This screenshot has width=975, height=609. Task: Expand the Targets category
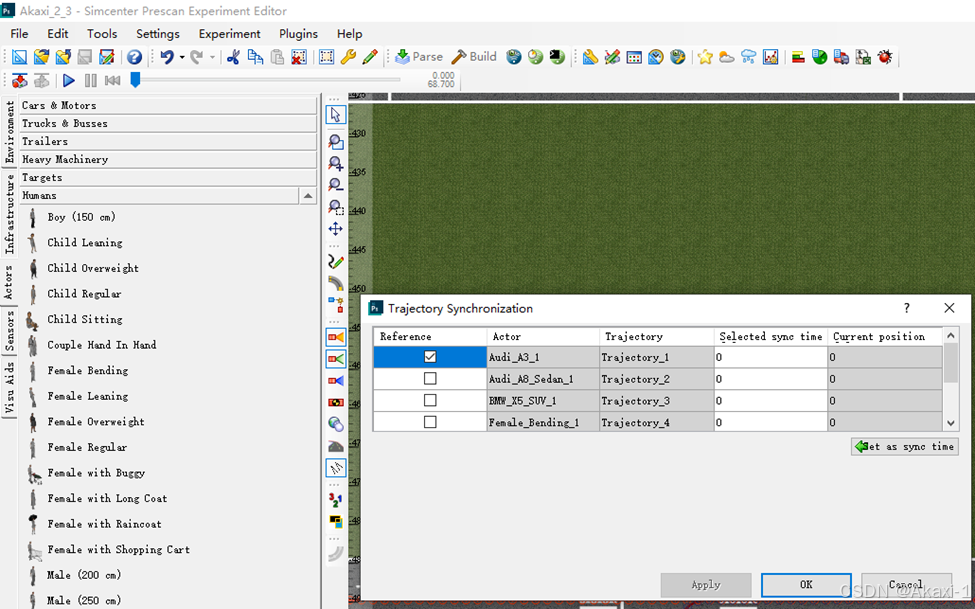click(x=168, y=177)
